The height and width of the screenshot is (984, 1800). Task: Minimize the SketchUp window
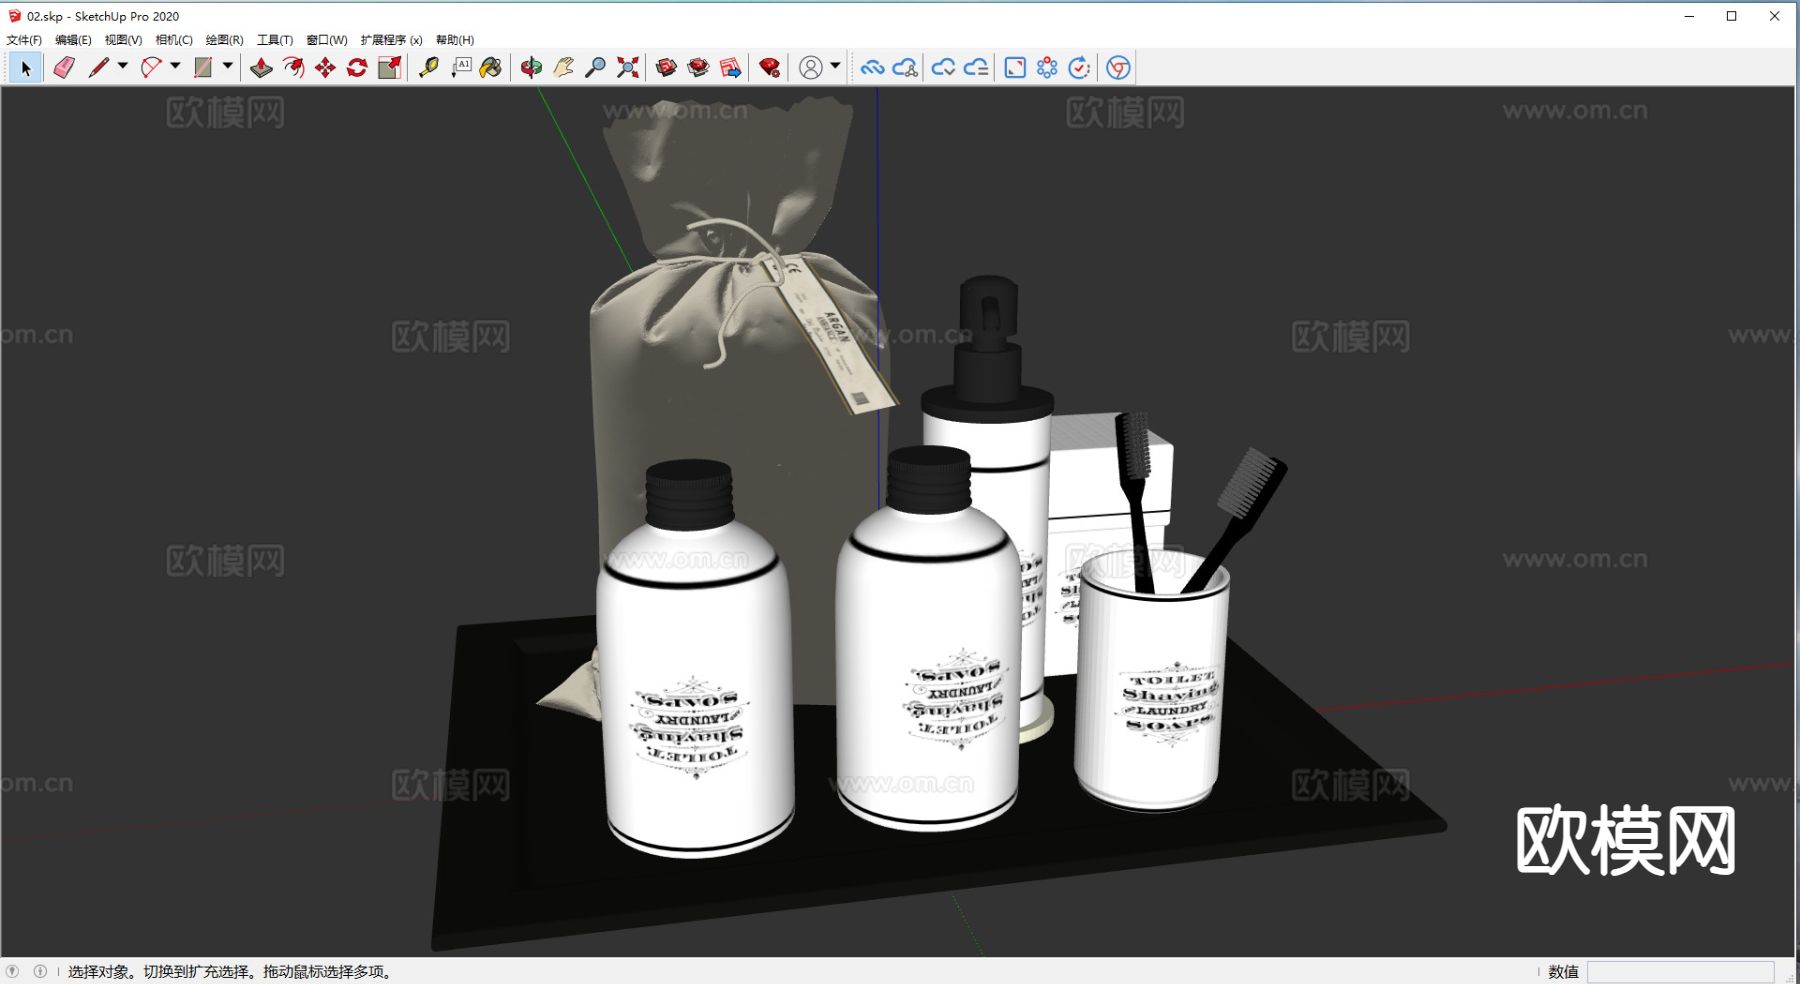(1689, 16)
